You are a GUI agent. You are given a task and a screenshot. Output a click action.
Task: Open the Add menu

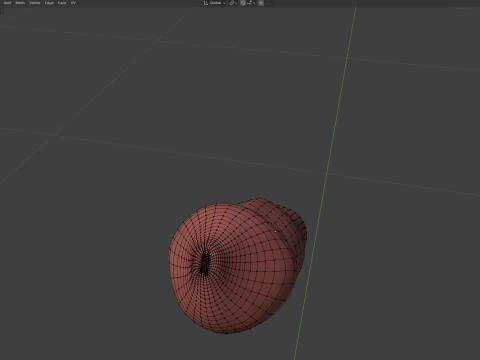click(x=7, y=3)
